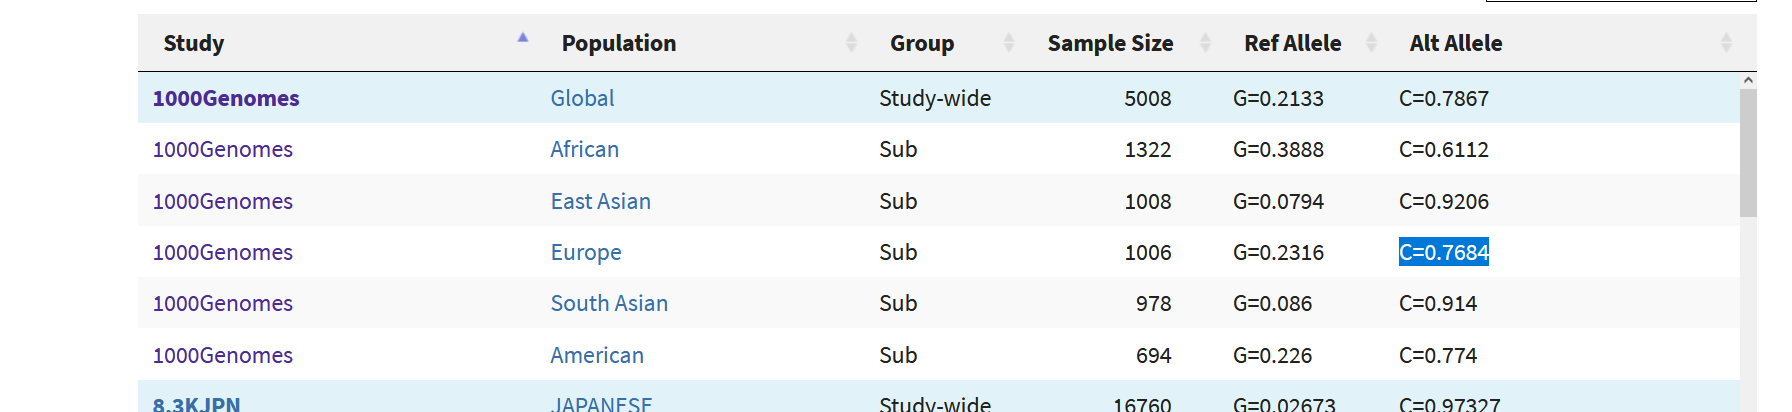The image size is (1792, 412).
Task: Sort by Ref Allele column arrows
Action: [x=1371, y=42]
